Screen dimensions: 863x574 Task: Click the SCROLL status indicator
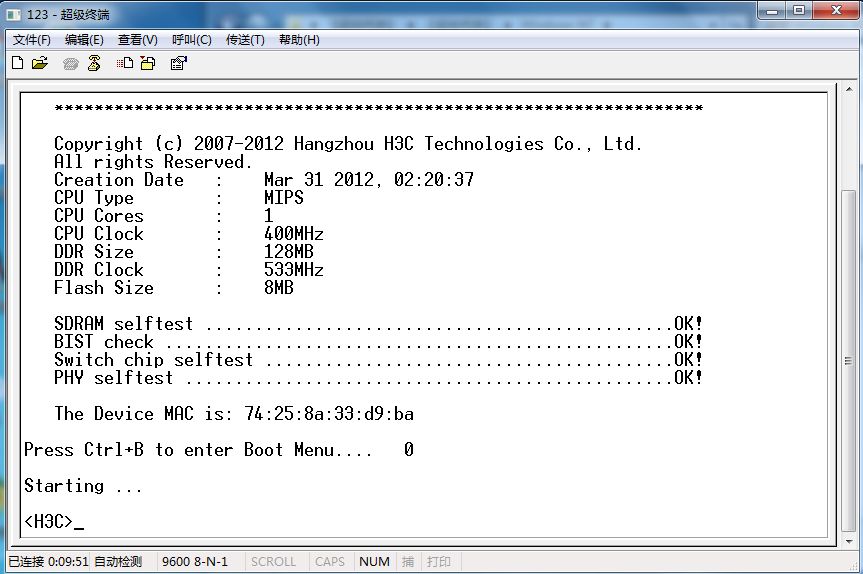coord(274,561)
